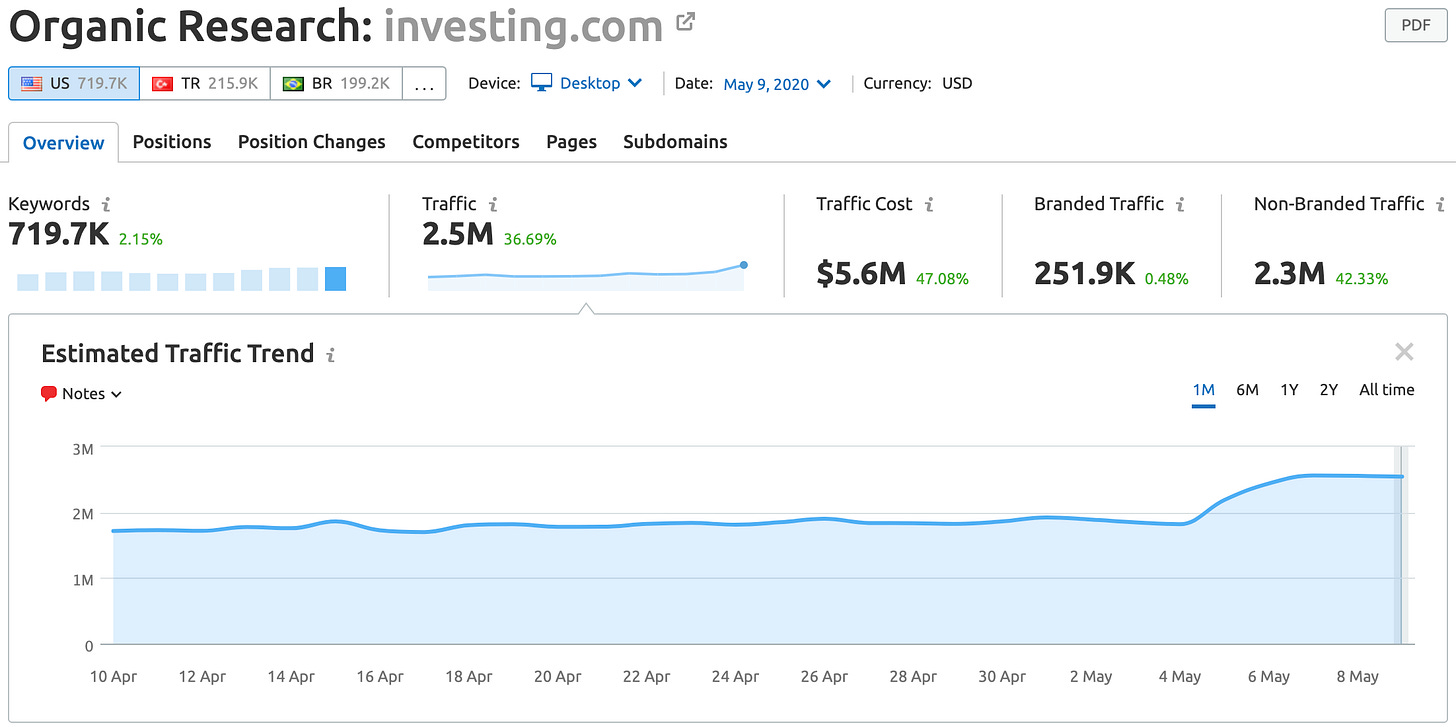Image resolution: width=1456 pixels, height=727 pixels.
Task: Switch to the Overview tab
Action: pos(64,142)
